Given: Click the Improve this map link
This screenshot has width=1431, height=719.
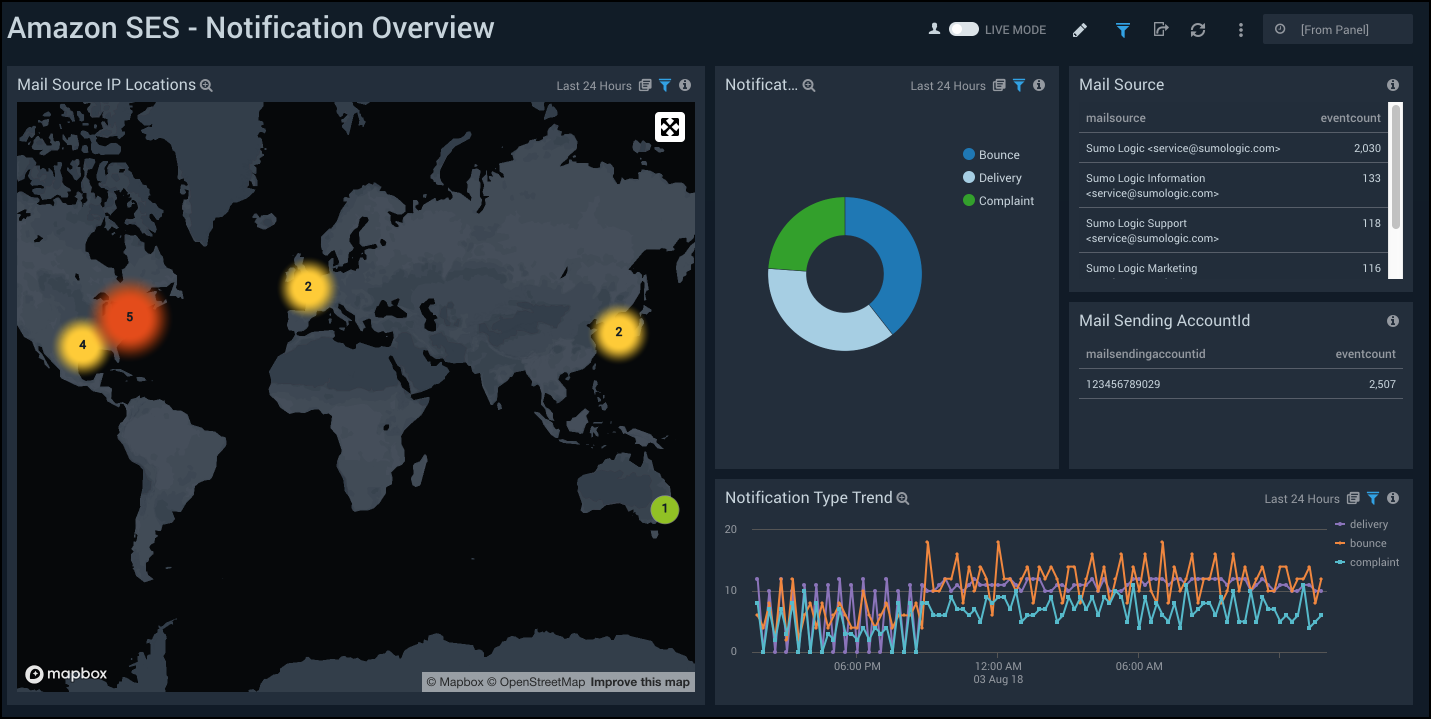Looking at the screenshot, I should coord(639,681).
